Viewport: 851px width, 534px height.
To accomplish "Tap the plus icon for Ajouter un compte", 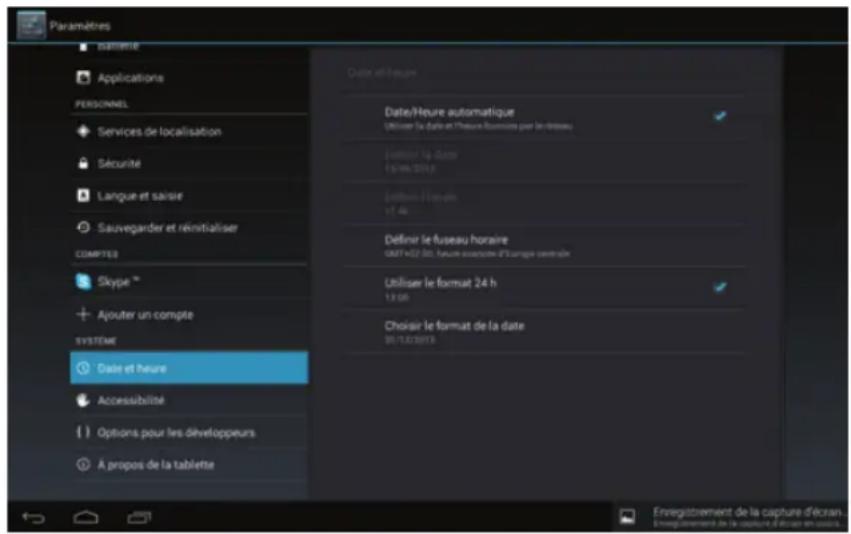I will click(x=83, y=314).
